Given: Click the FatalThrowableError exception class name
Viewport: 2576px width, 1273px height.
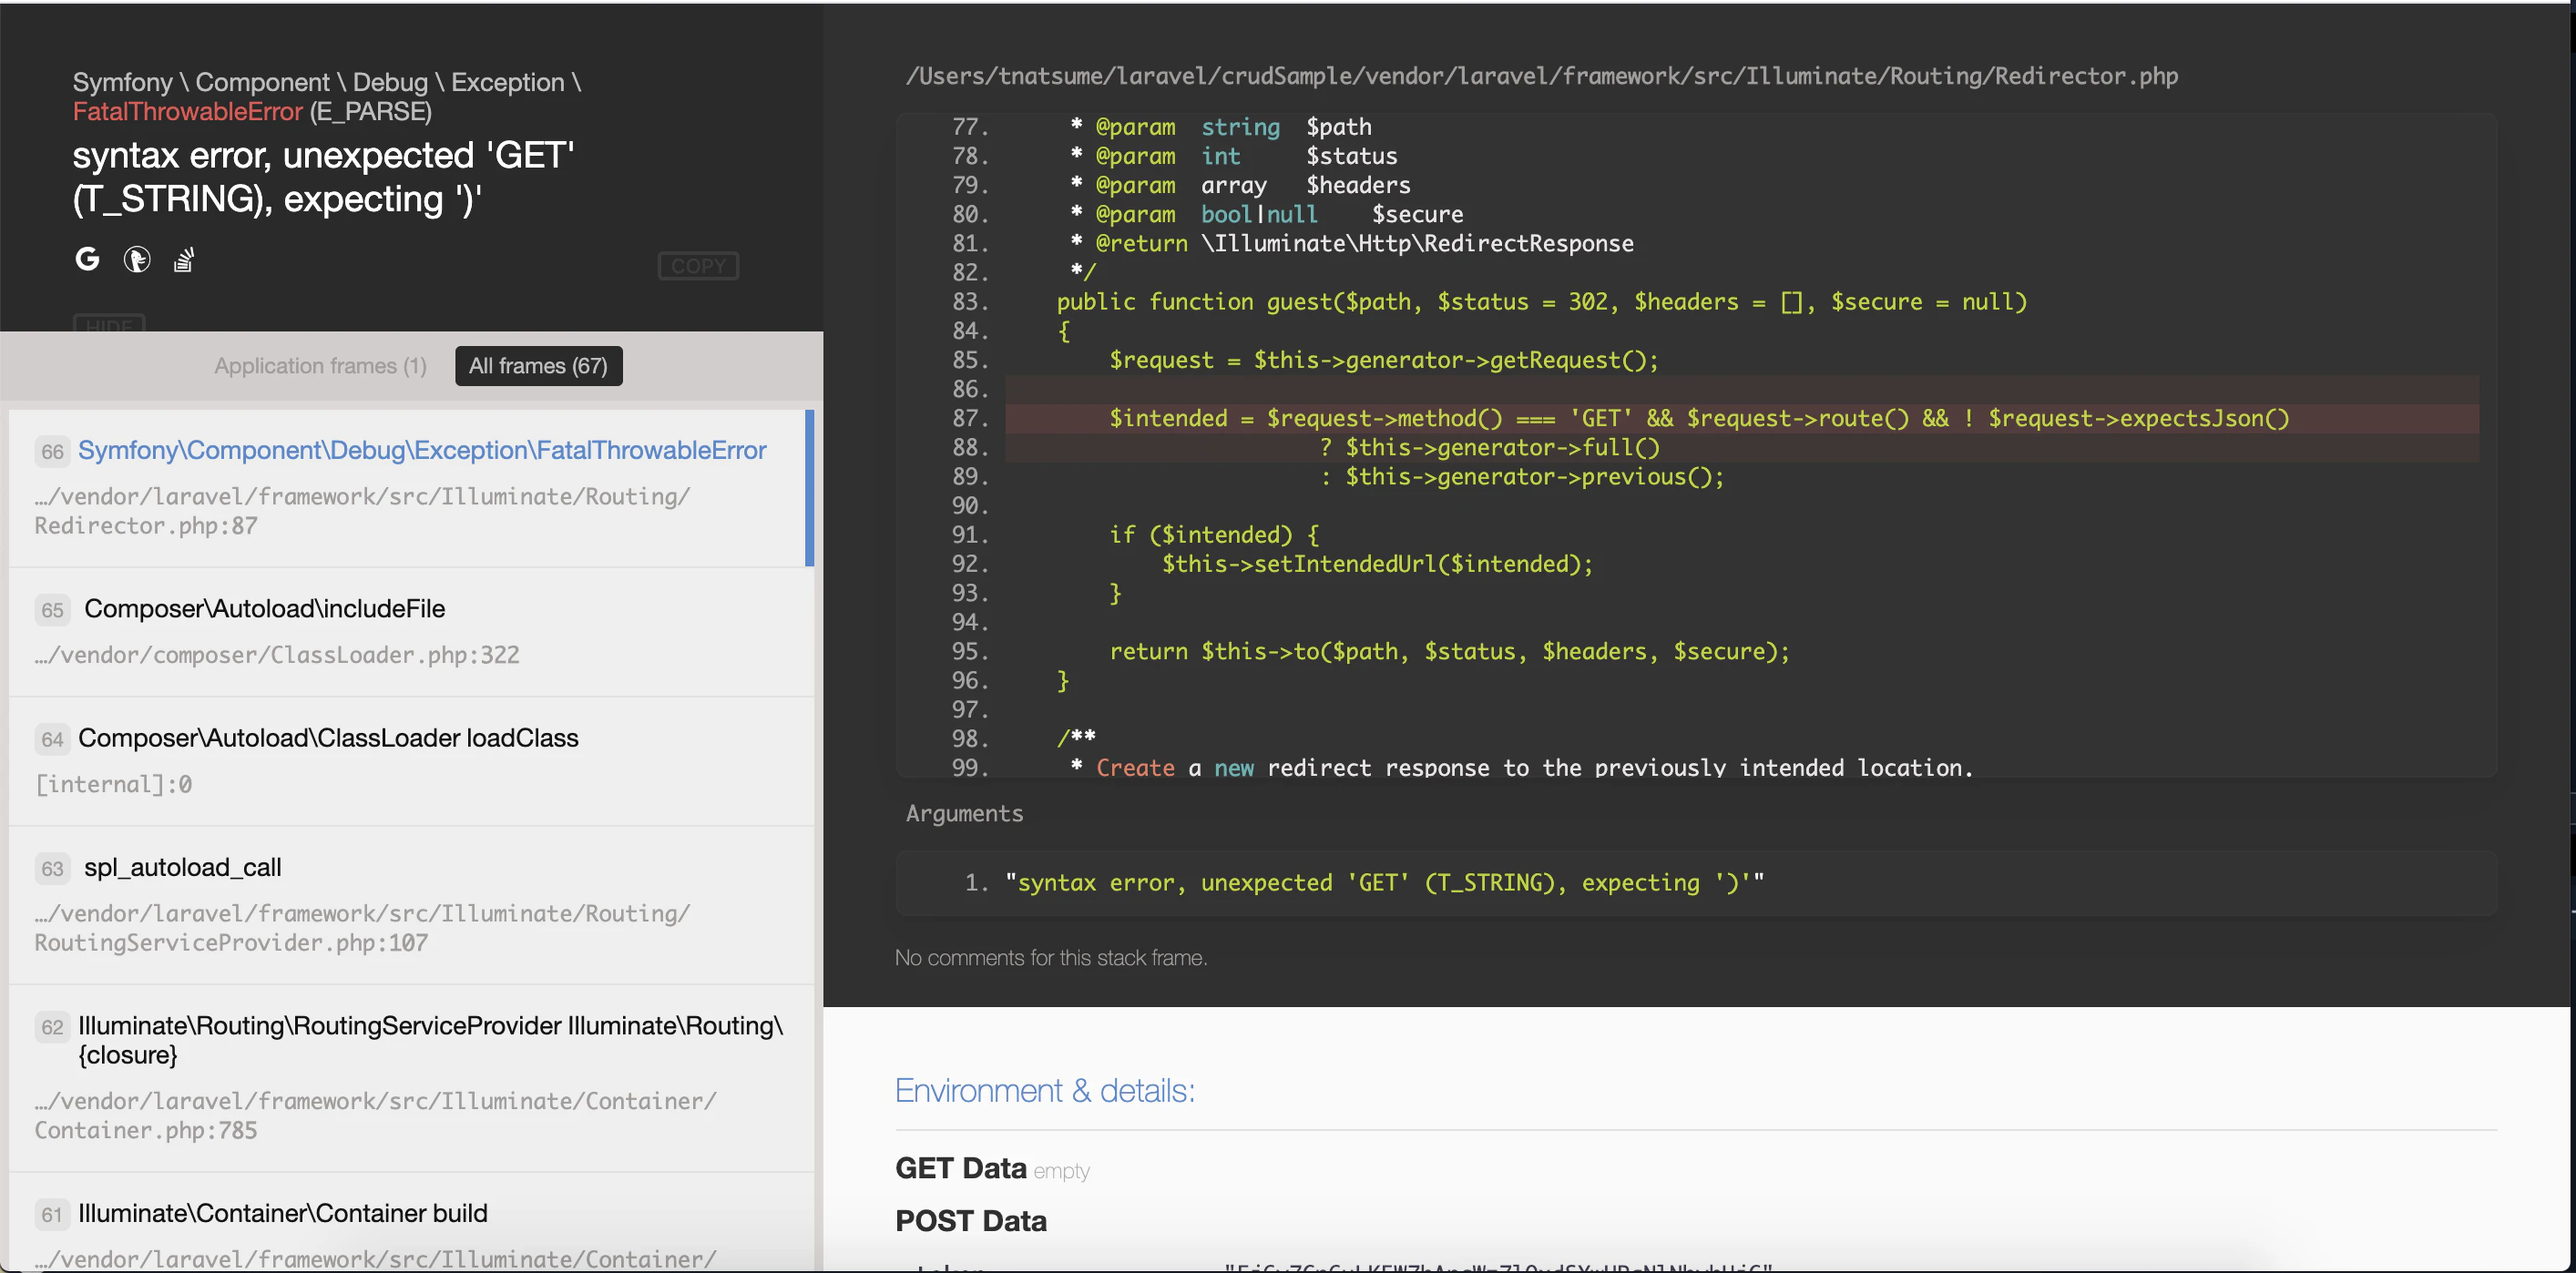Looking at the screenshot, I should coord(187,111).
